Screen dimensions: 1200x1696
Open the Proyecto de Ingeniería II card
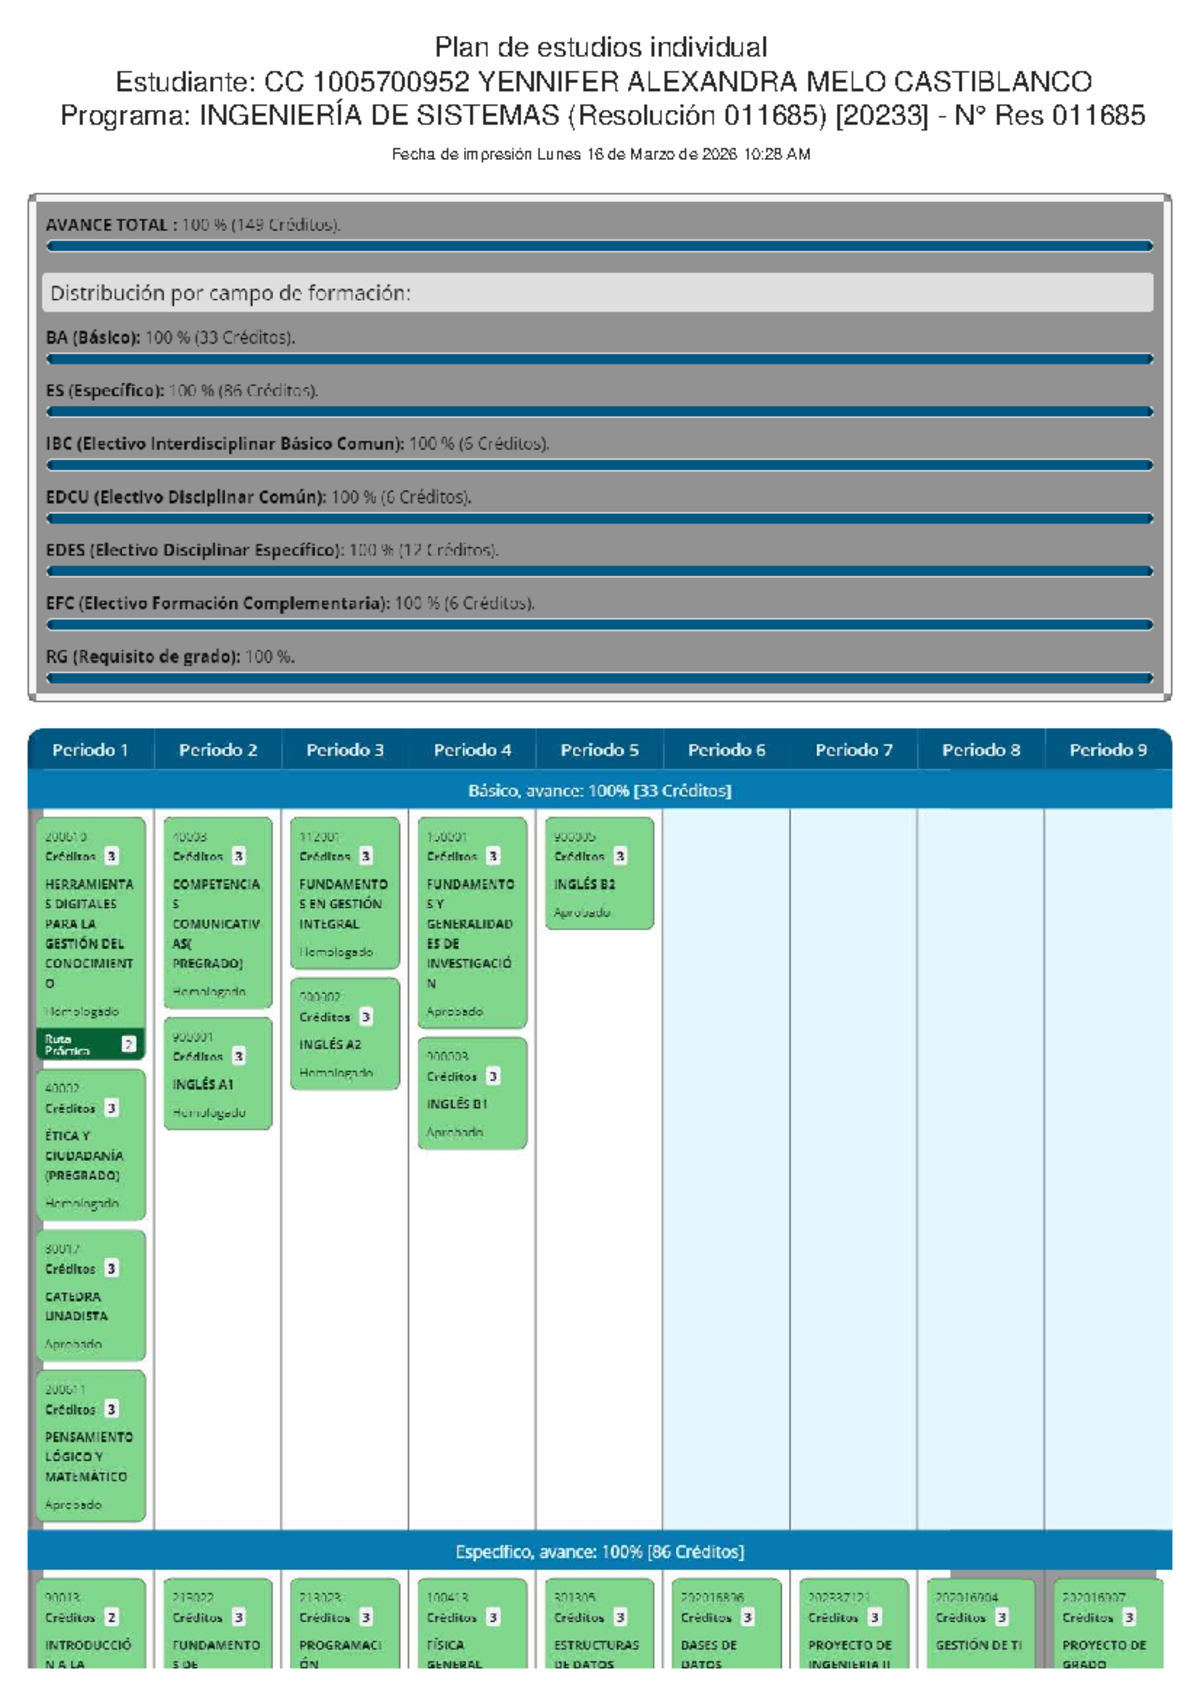tap(854, 1624)
